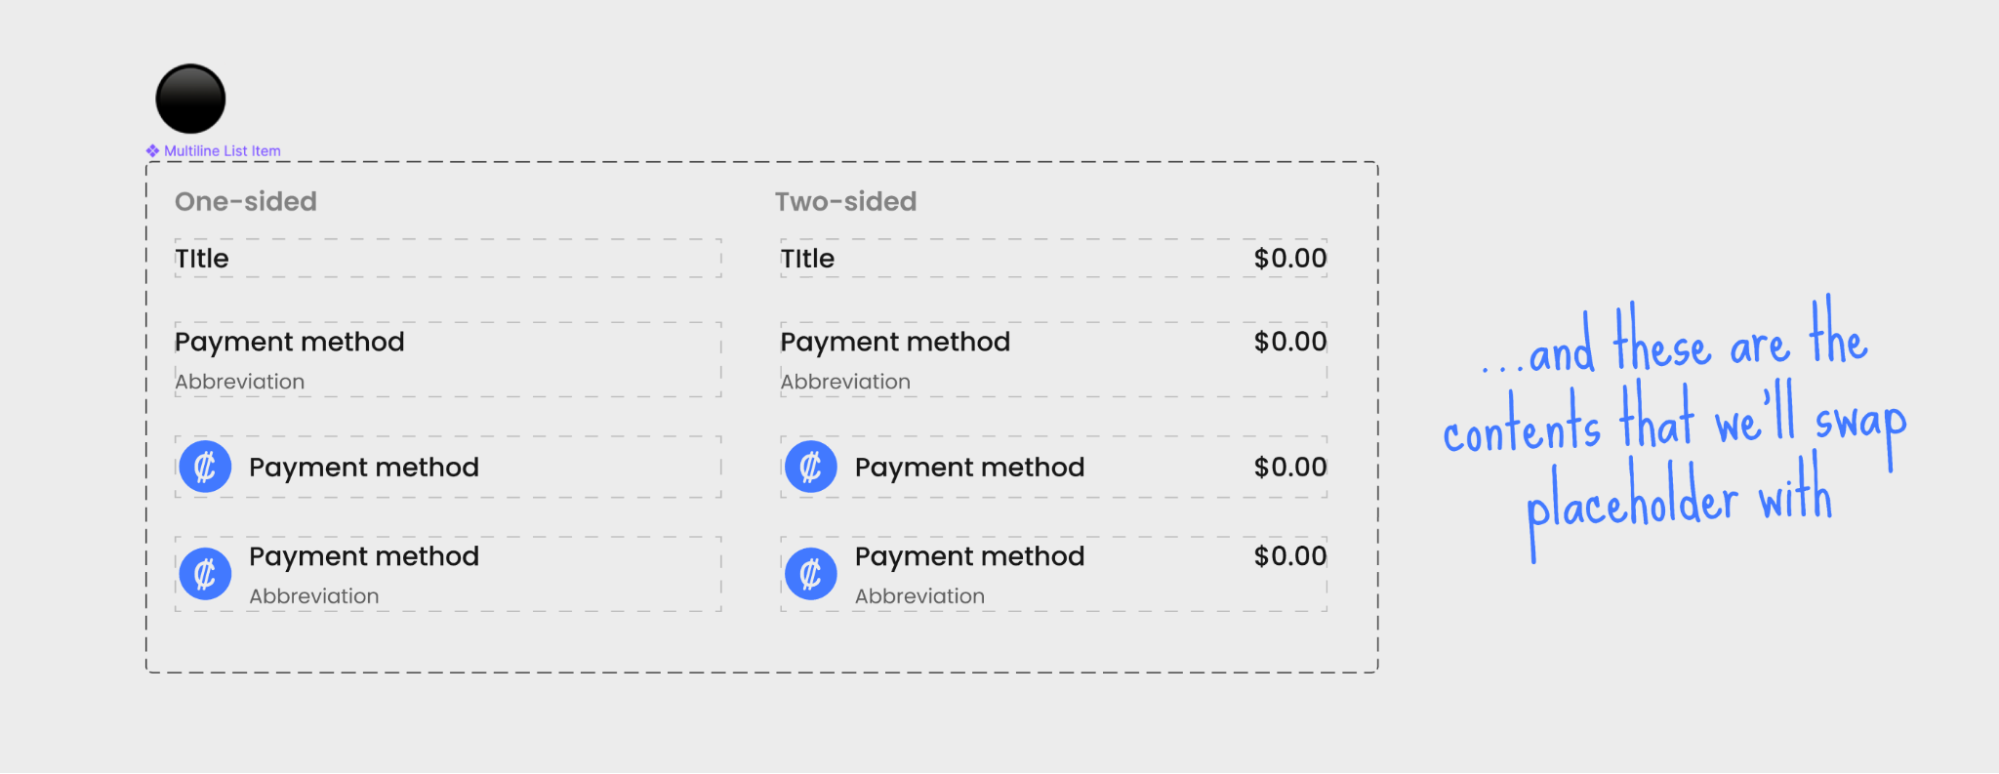
Task: Click coin icon in Two-sided row with Abbreviation
Action: (811, 574)
